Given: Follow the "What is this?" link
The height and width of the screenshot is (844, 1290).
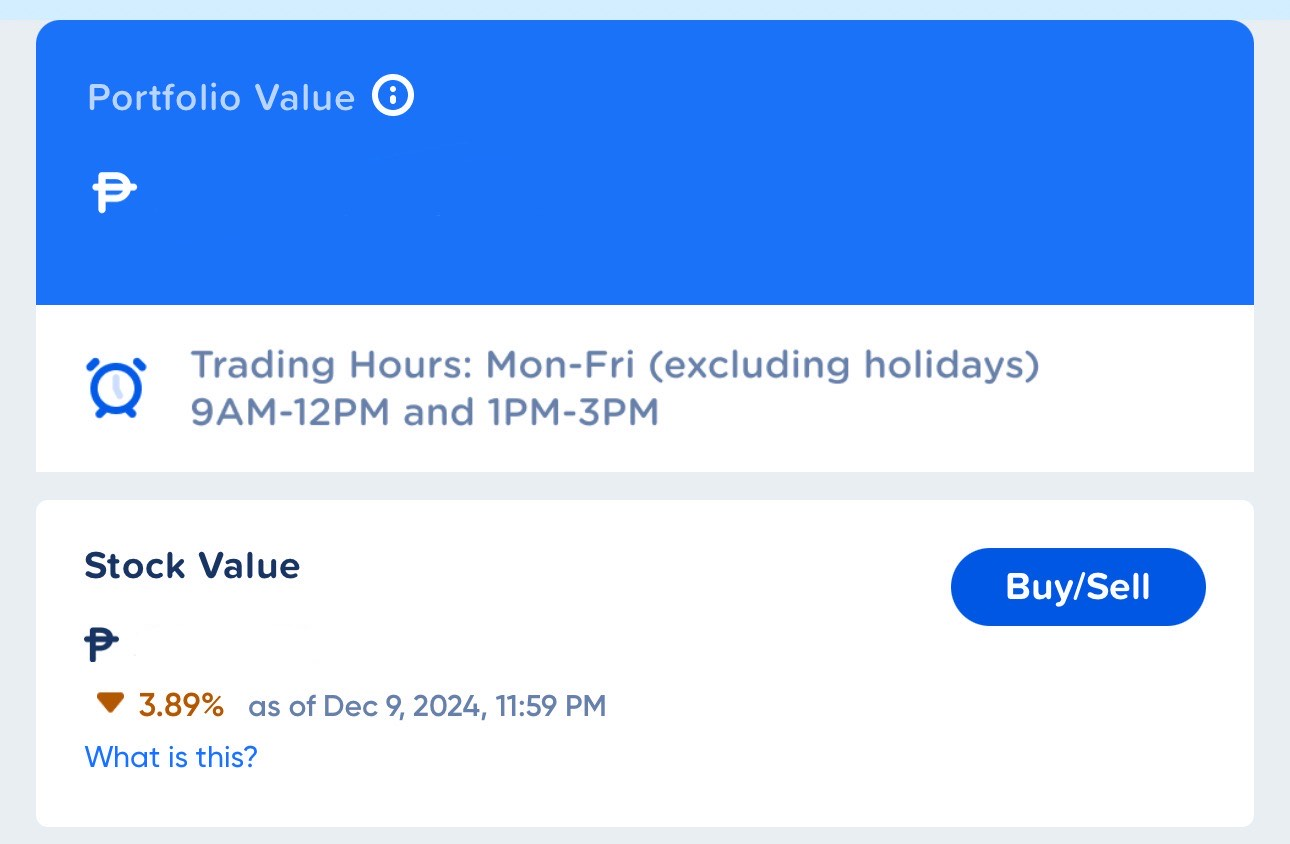Looking at the screenshot, I should pos(171,757).
